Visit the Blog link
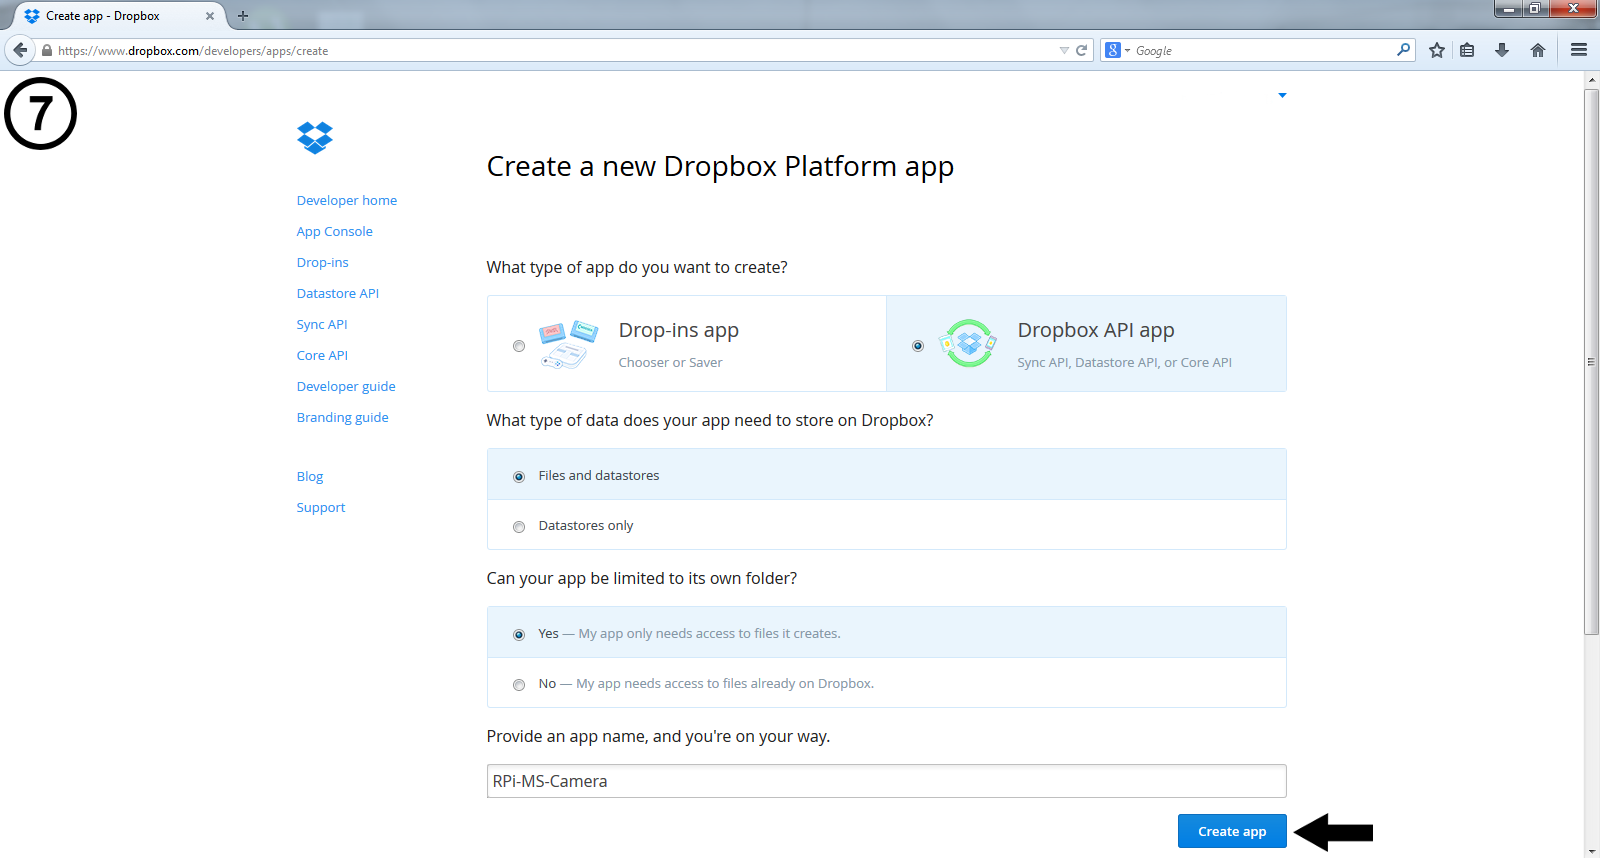Viewport: 1600px width, 858px height. [310, 476]
